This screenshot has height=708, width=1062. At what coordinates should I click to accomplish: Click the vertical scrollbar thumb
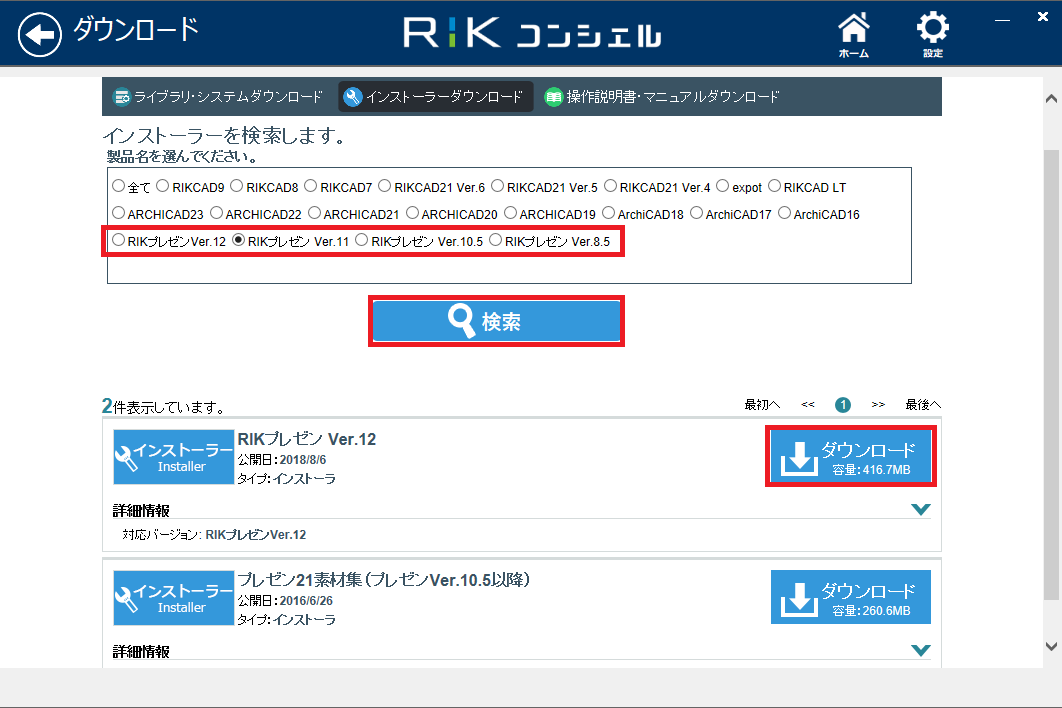point(1051,375)
